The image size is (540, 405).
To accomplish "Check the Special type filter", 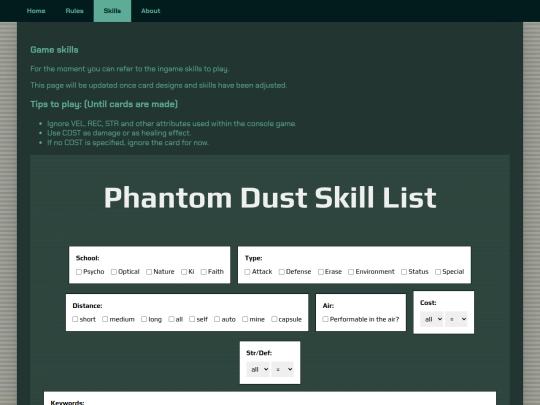I will 438,272.
